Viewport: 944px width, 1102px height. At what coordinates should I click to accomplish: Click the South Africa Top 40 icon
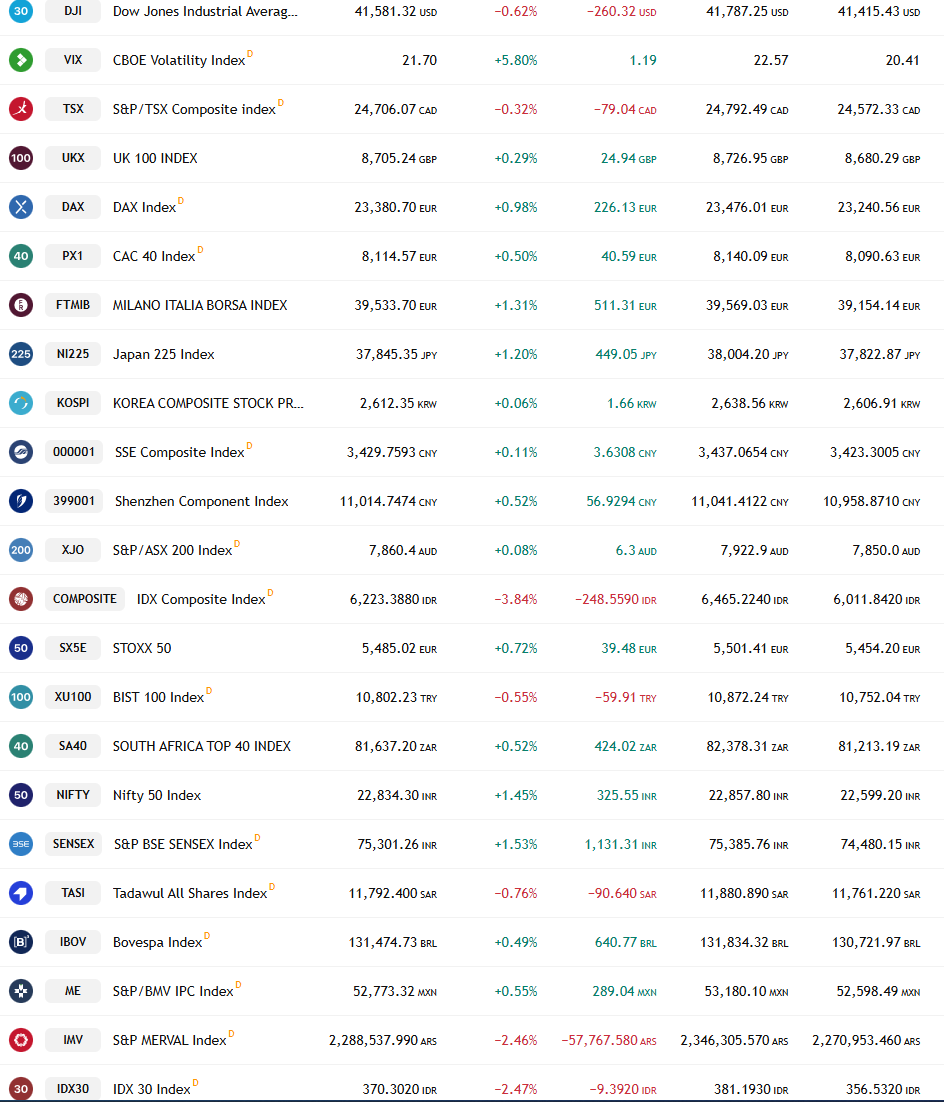tap(21, 746)
